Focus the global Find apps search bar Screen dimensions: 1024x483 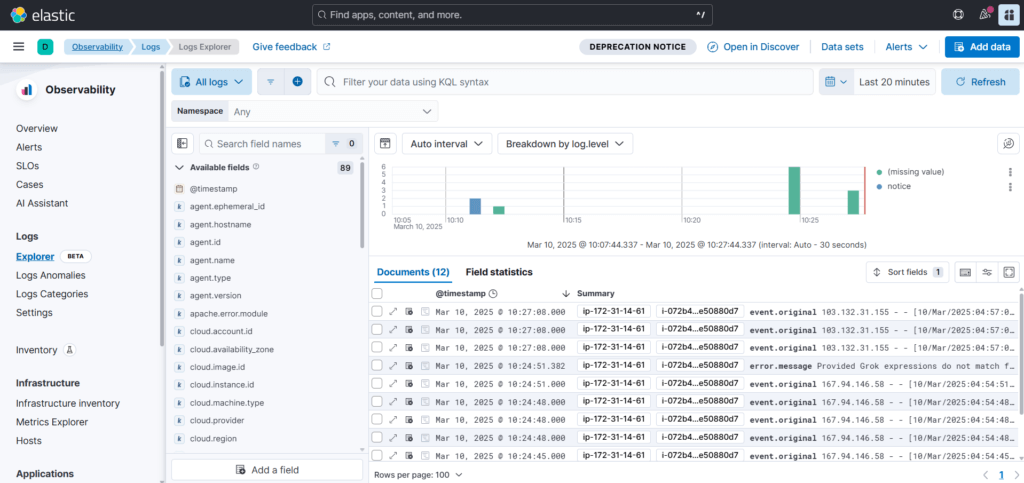(512, 14)
